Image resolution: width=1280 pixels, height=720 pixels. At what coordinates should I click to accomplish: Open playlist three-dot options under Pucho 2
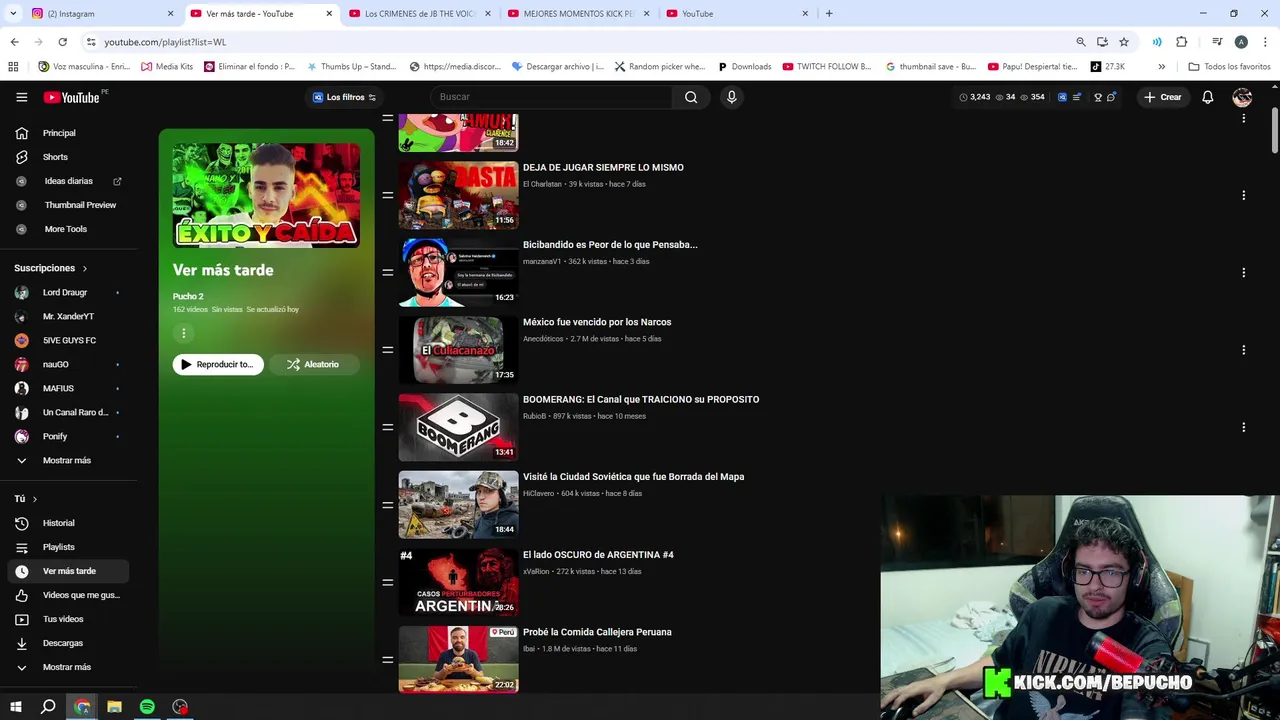(183, 333)
